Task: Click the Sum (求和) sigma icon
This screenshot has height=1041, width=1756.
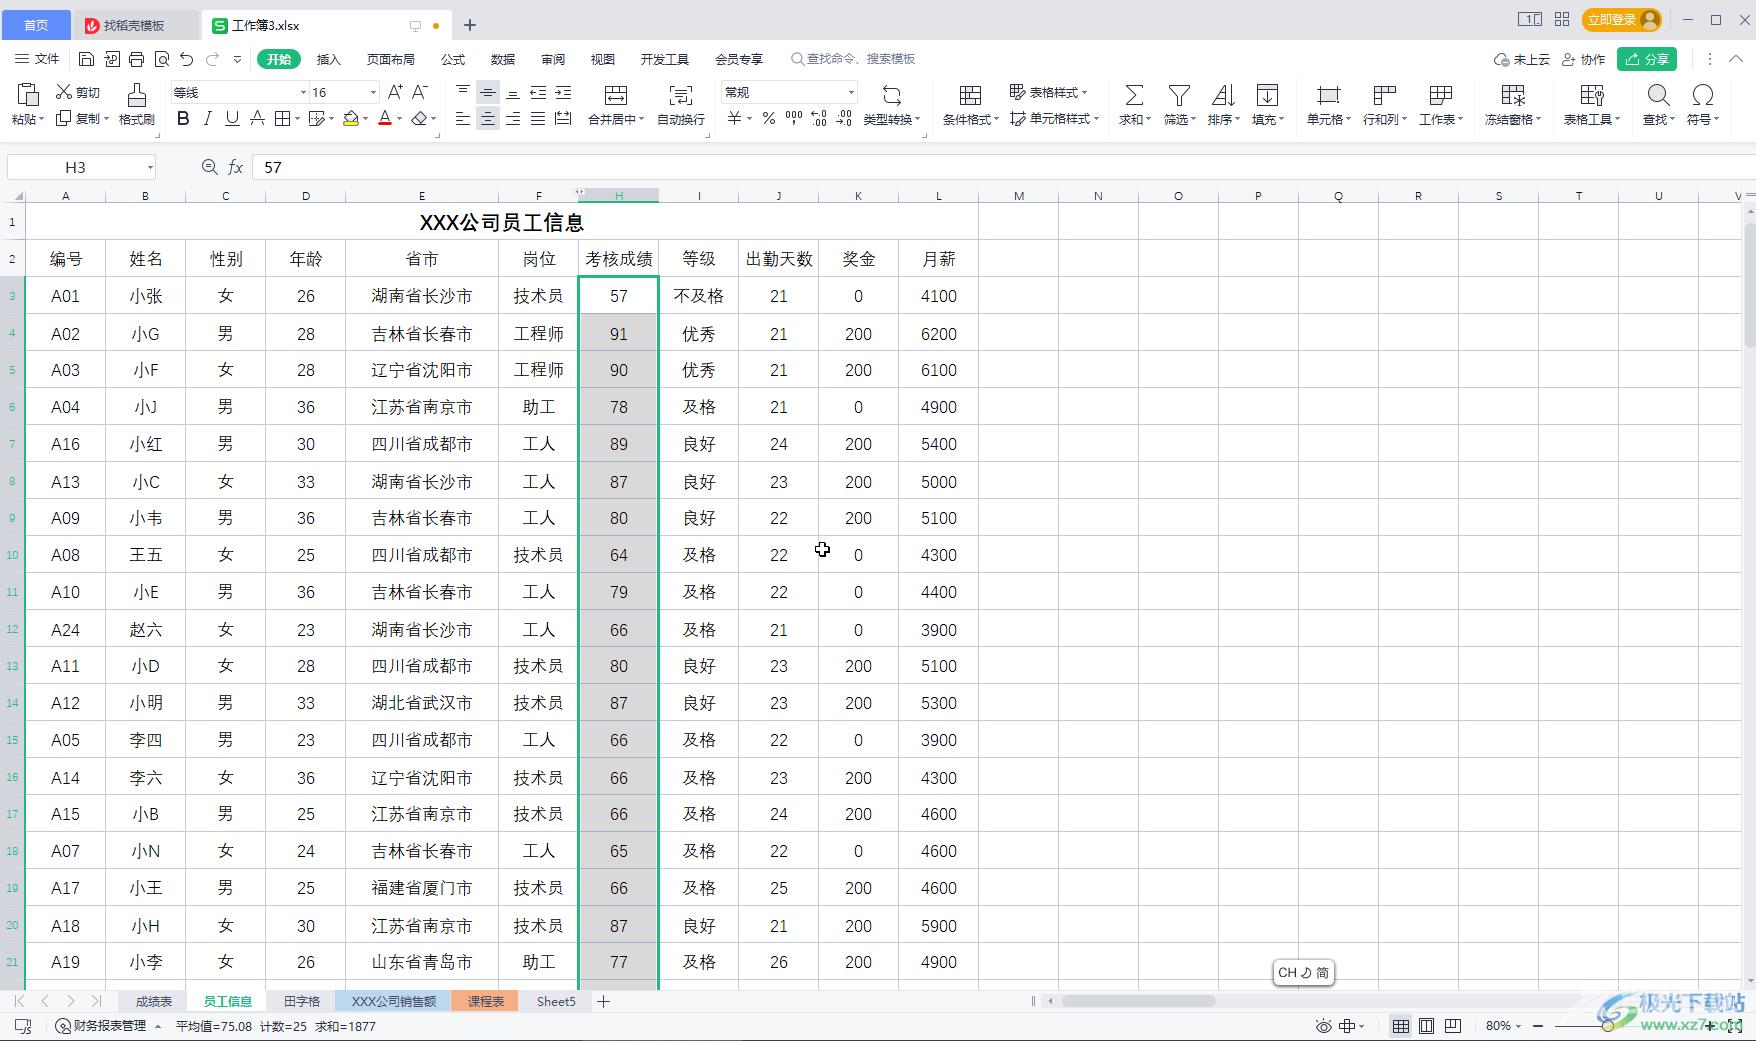Action: tap(1134, 96)
